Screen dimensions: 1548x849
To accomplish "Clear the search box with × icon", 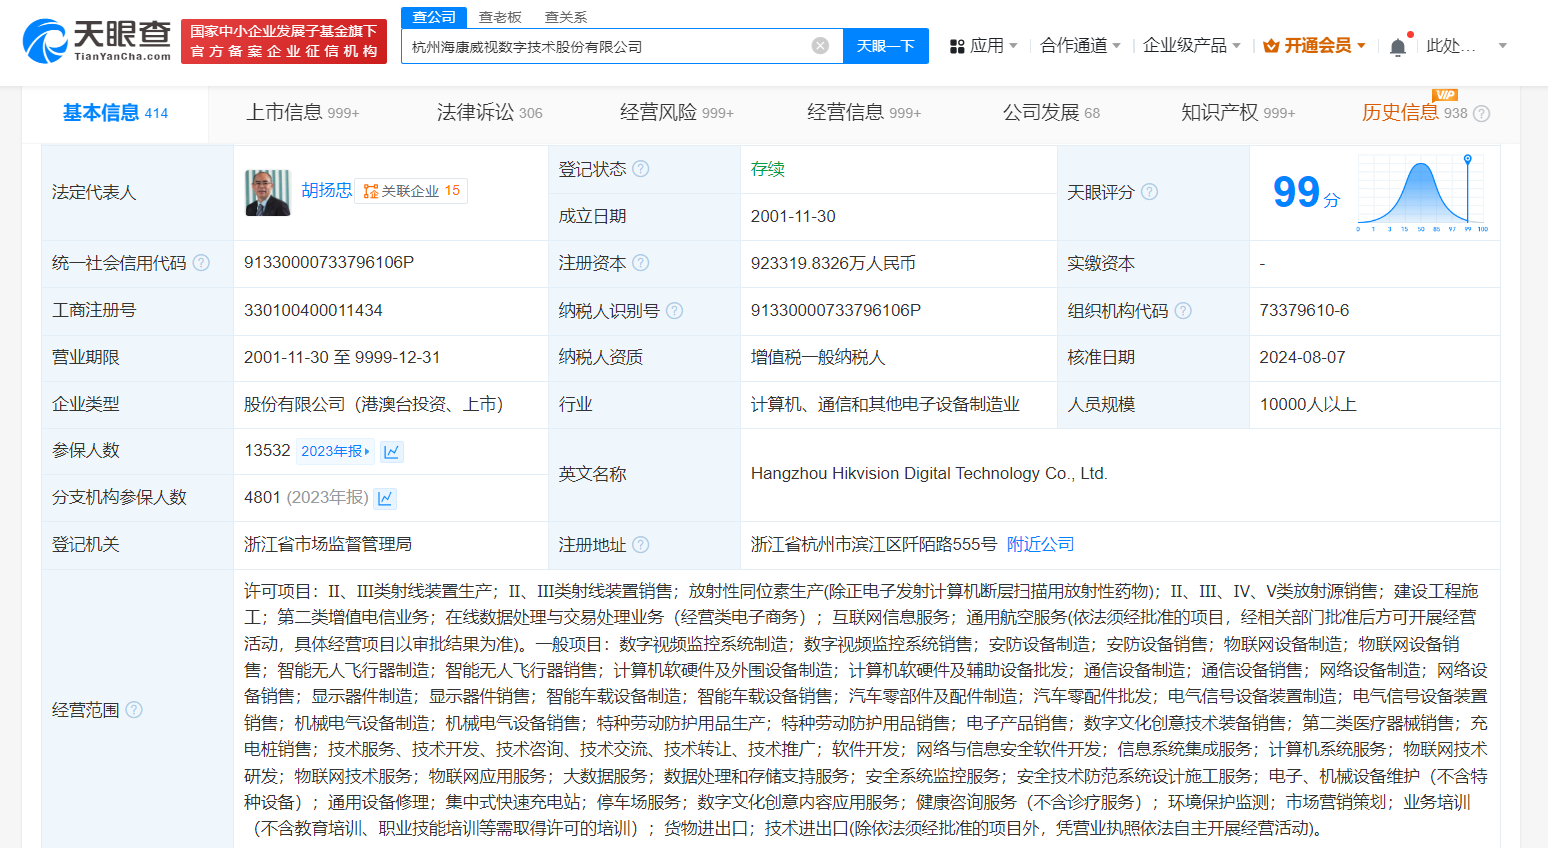I will (x=820, y=45).
